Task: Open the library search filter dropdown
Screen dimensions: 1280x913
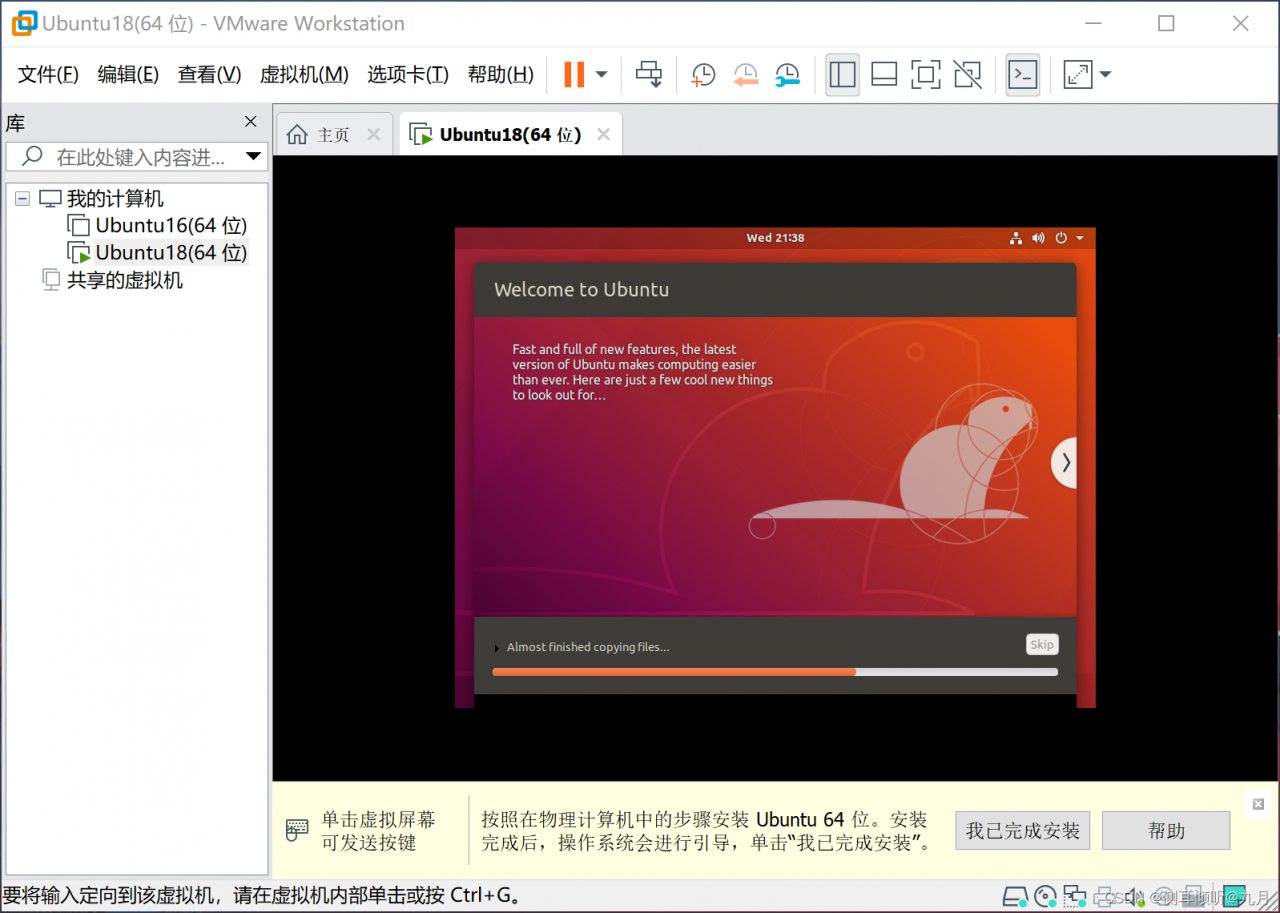Action: (253, 156)
